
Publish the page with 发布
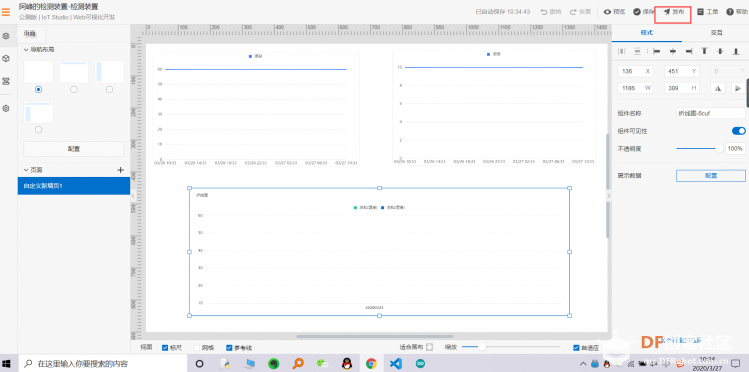coord(674,12)
